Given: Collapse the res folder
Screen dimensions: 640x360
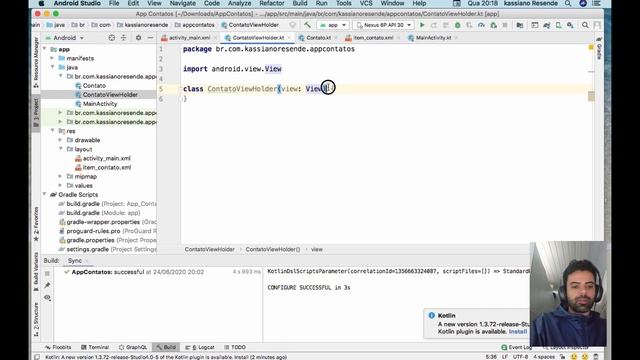Looking at the screenshot, I should tap(53, 131).
